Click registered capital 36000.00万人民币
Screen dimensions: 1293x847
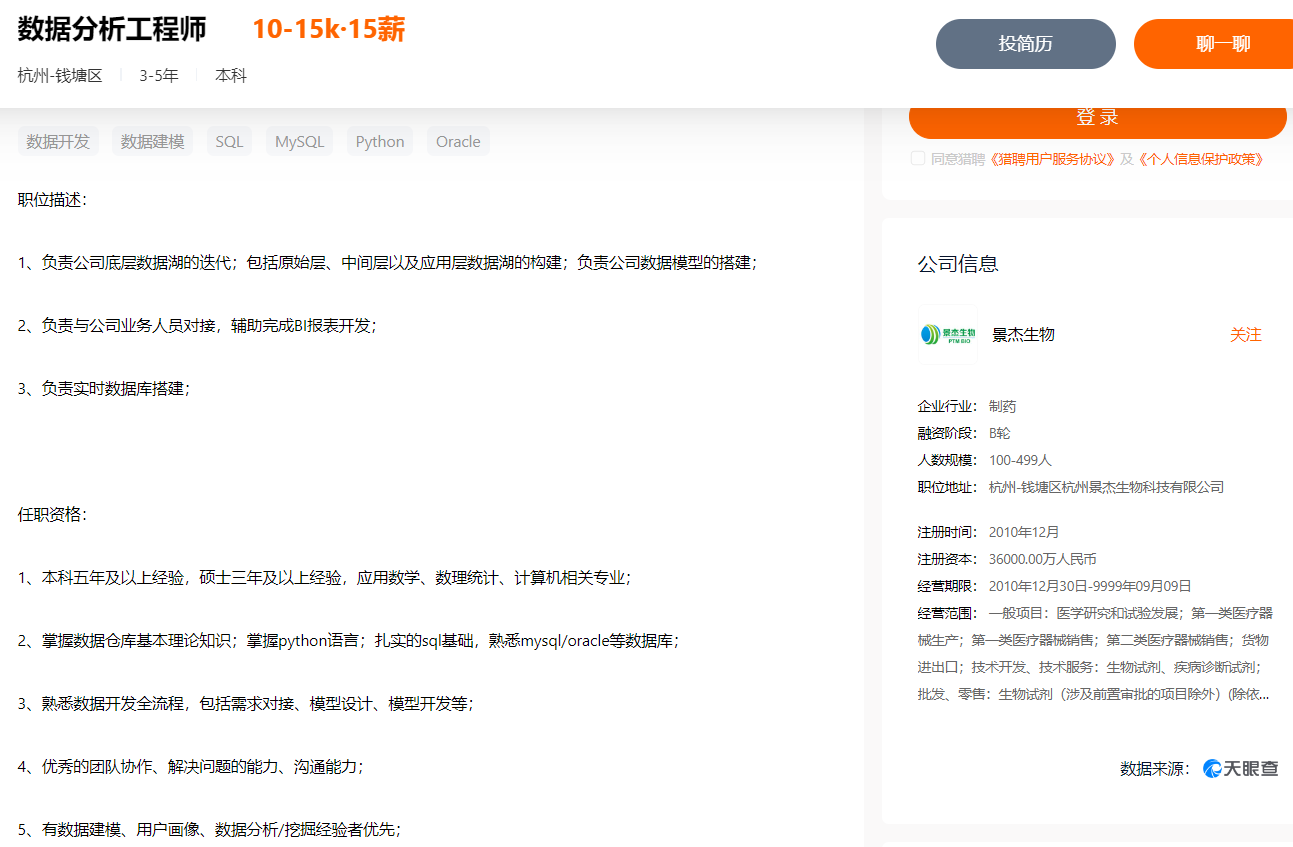[x=1042, y=560]
